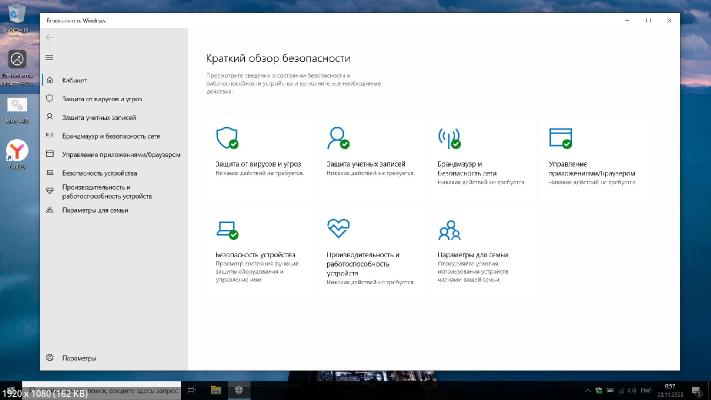
Task: Open the account protection person tile icon
Action: click(x=338, y=138)
